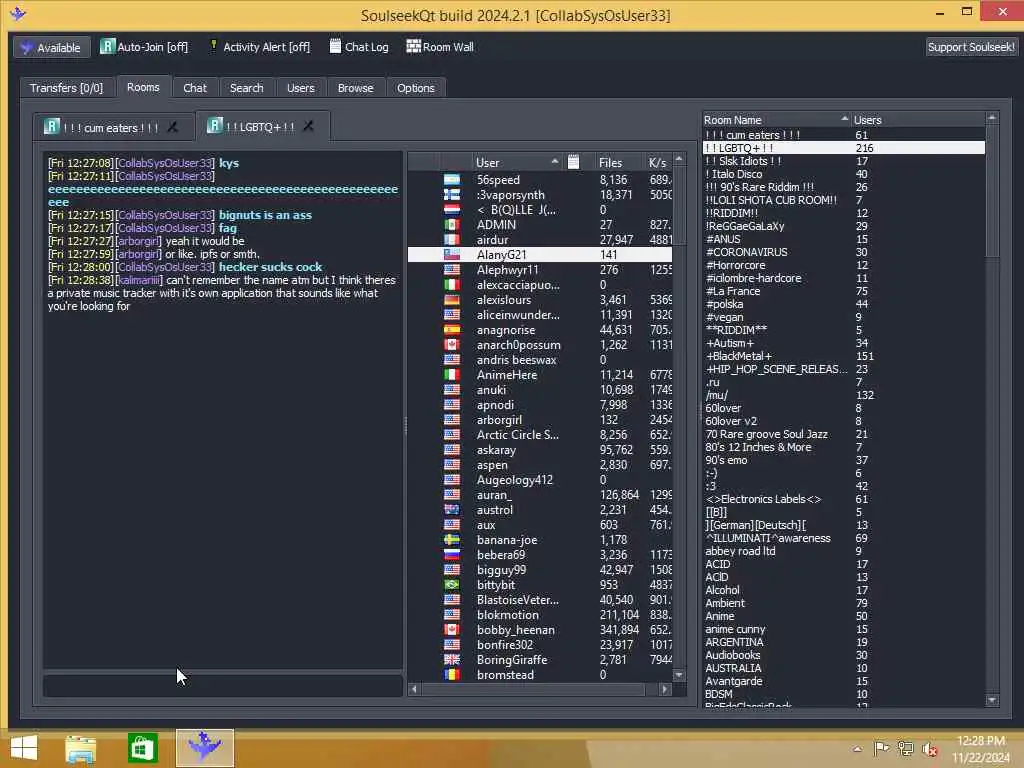Open File Explorer from taskbar
The image size is (1024, 768).
pos(80,748)
